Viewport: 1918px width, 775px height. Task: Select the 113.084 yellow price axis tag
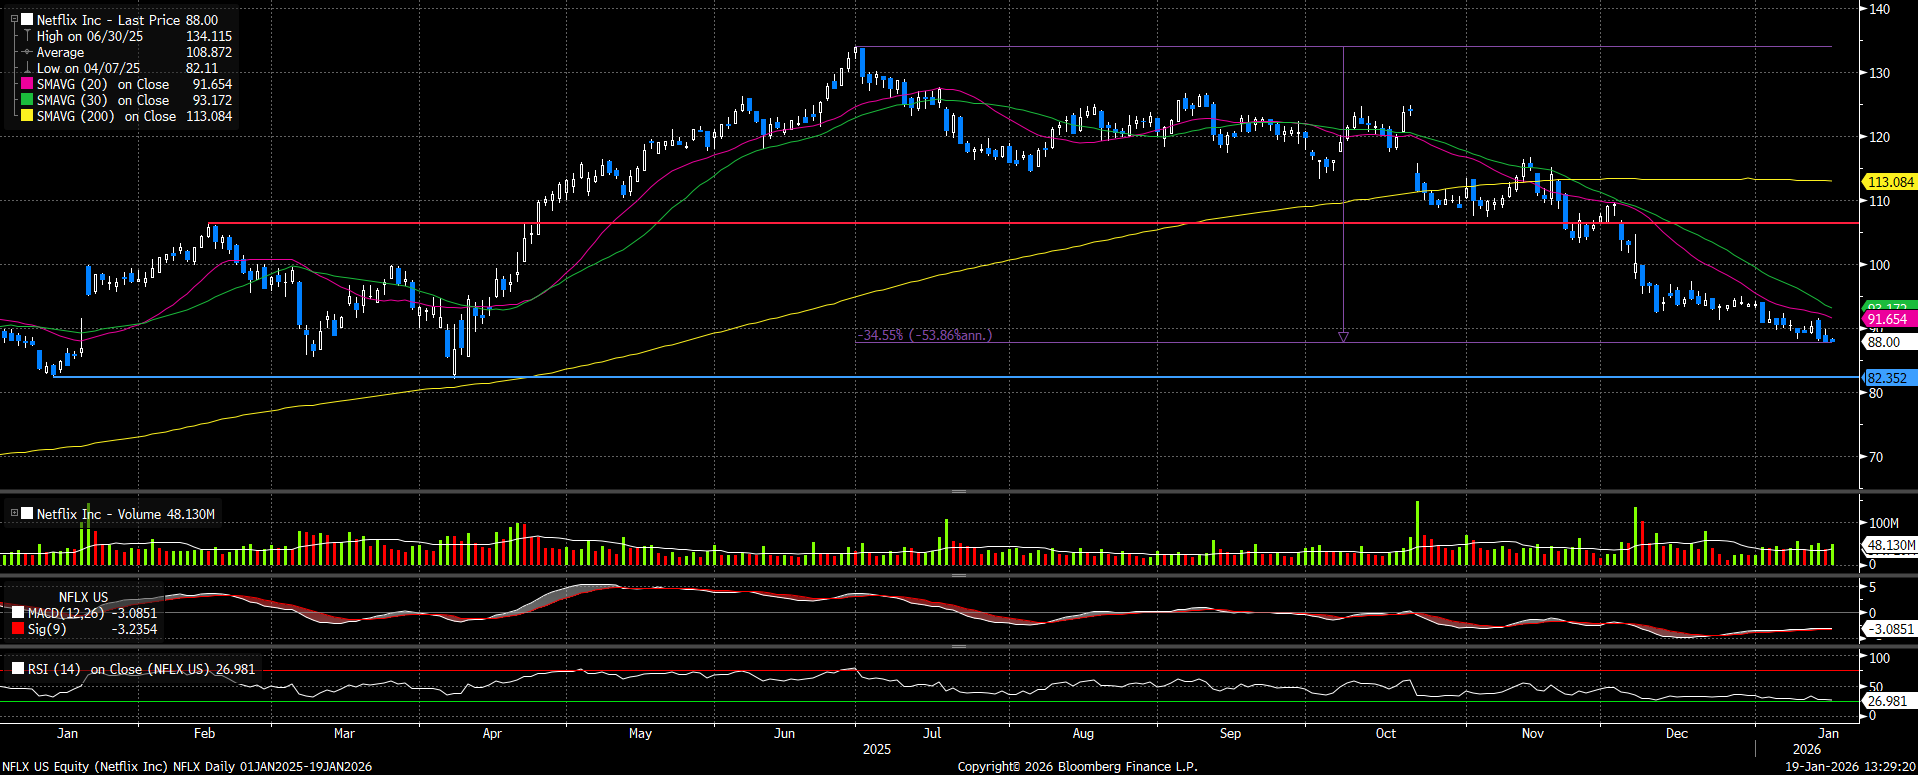coord(1890,182)
